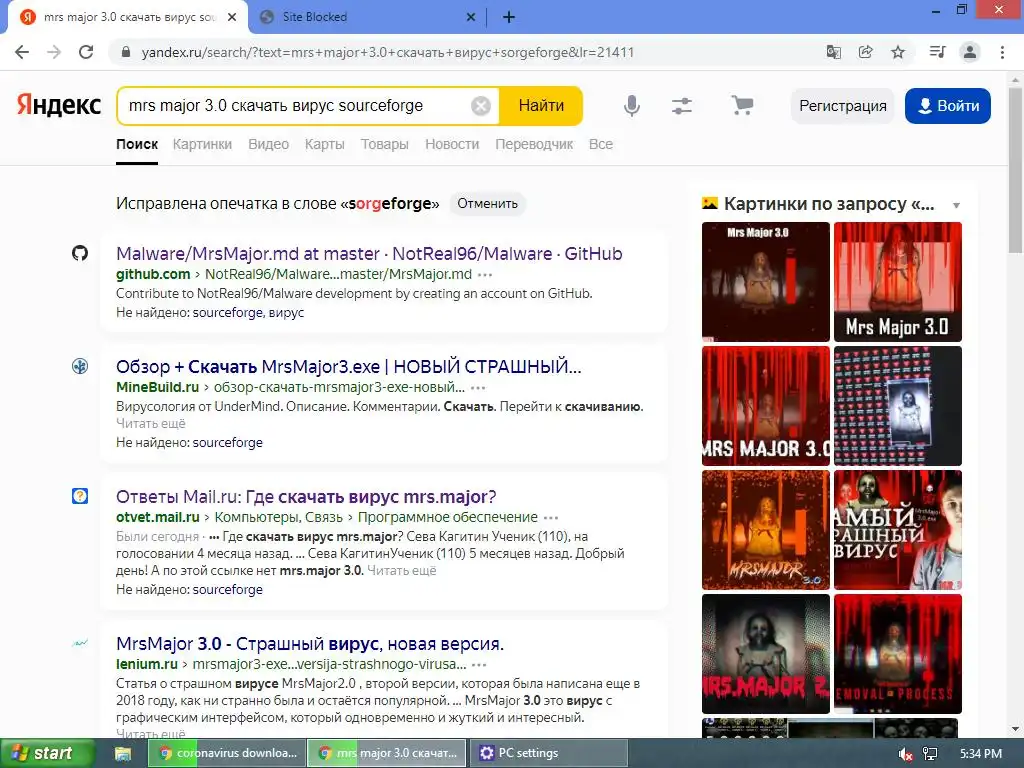The width and height of the screenshot is (1024, 768).
Task: Click the Регистрация button
Action: 842,106
